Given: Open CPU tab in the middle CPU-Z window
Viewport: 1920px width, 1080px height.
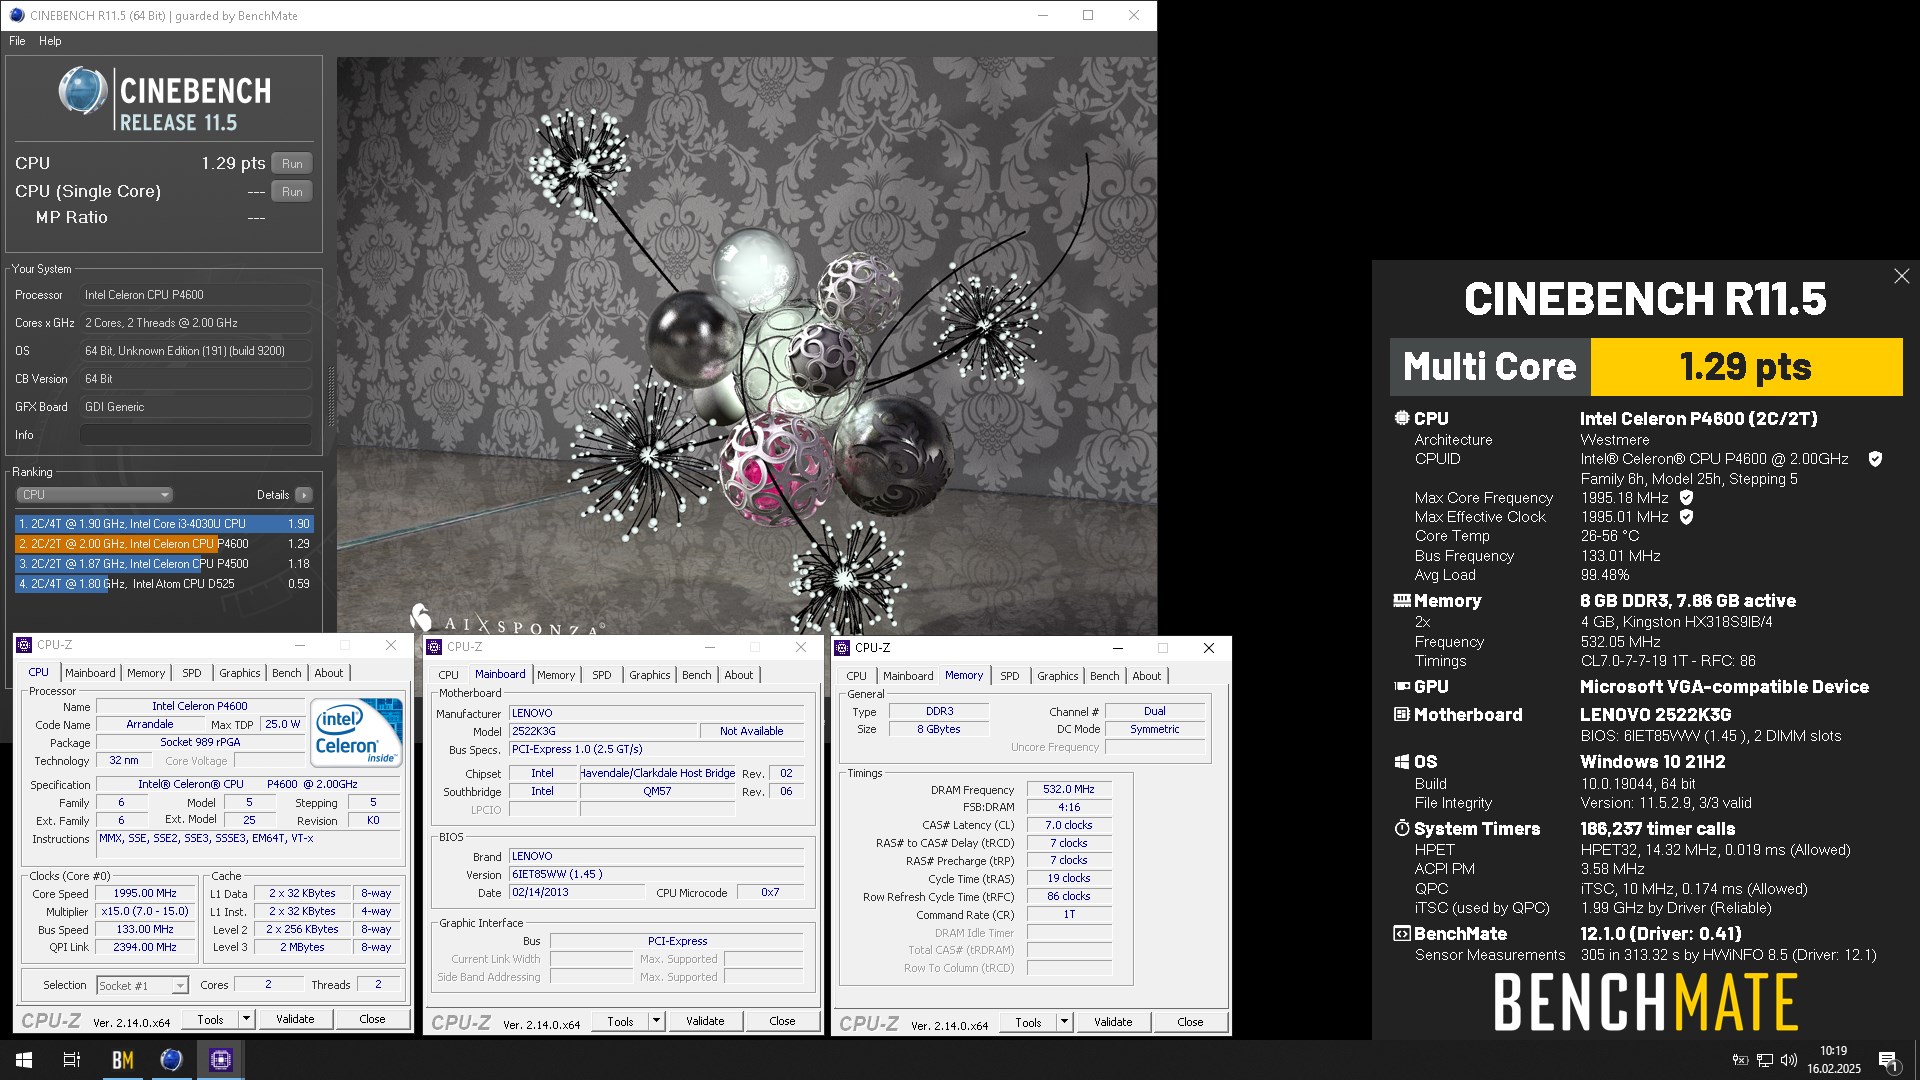Looking at the screenshot, I should pyautogui.click(x=448, y=675).
